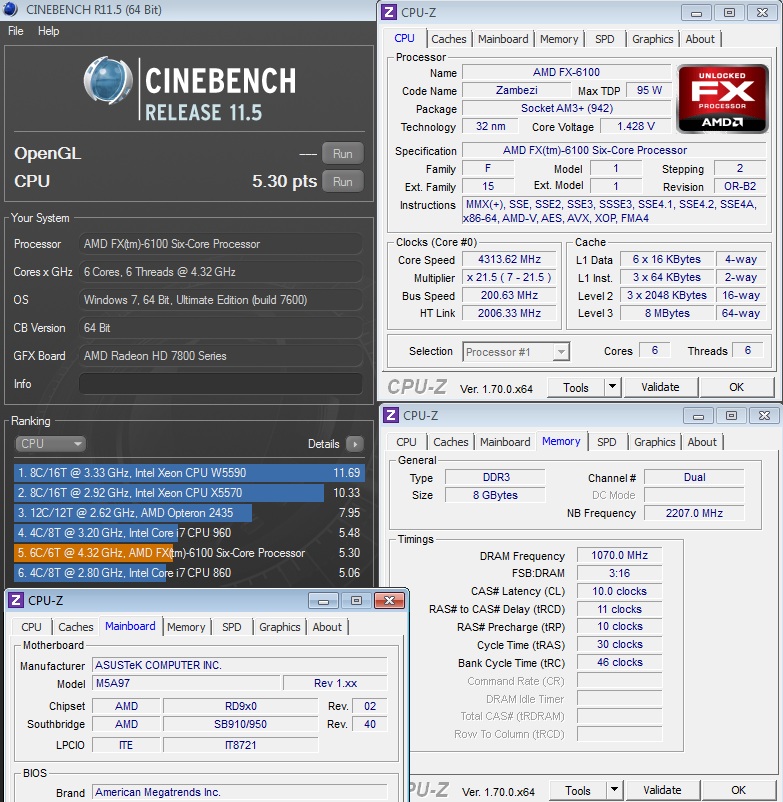This screenshot has width=783, height=802.
Task: Select ranking row Intel Core i7 CPU 960
Action: (189, 532)
